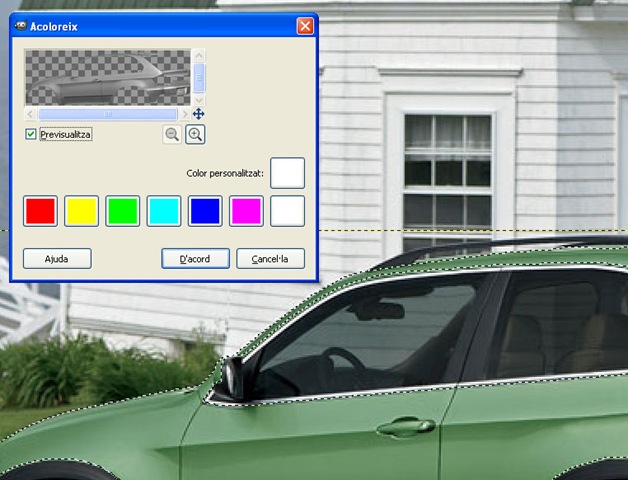Click the preview scroll down arrow
The image size is (628, 480).
[x=199, y=100]
